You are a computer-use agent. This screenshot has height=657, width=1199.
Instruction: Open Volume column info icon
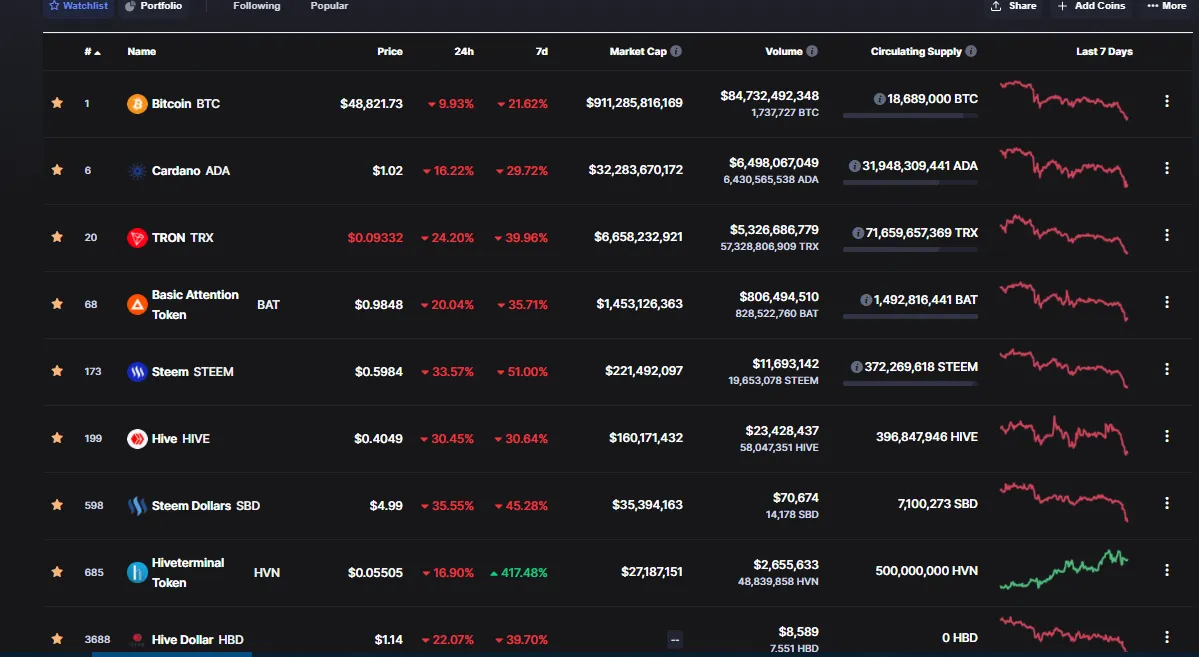pyautogui.click(x=812, y=51)
